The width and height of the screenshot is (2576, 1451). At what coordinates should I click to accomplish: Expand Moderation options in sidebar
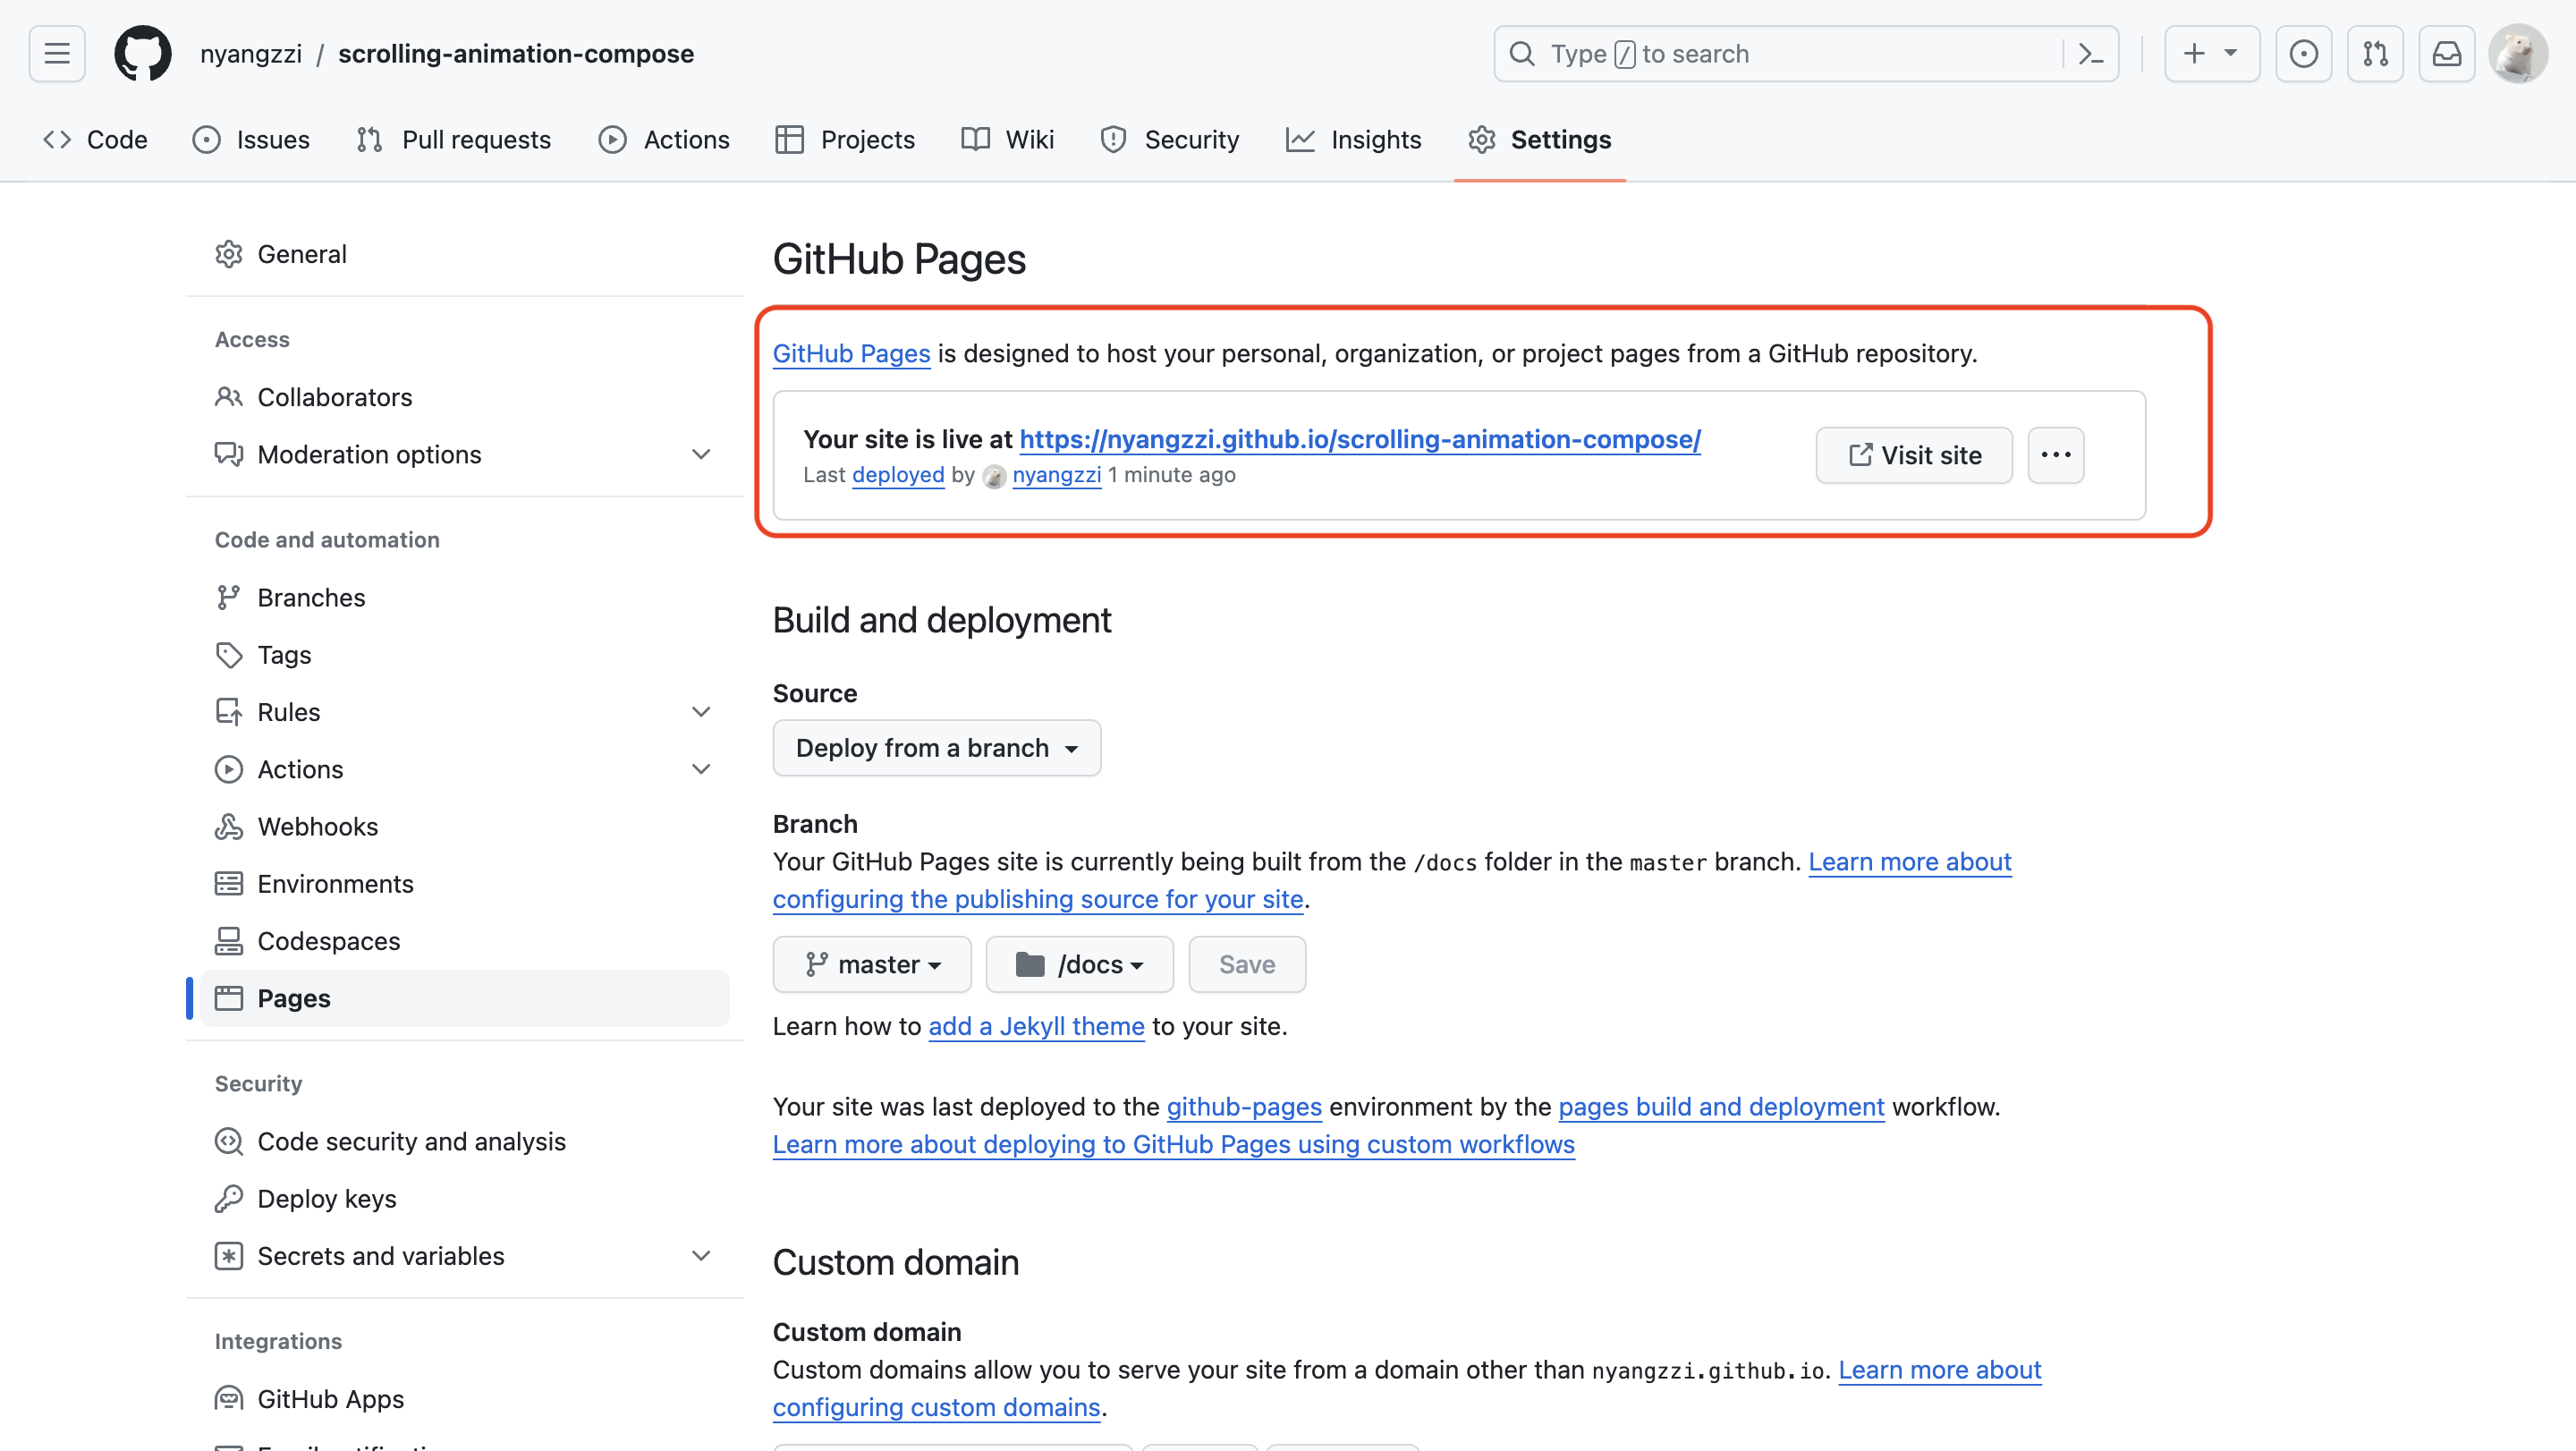tap(701, 454)
